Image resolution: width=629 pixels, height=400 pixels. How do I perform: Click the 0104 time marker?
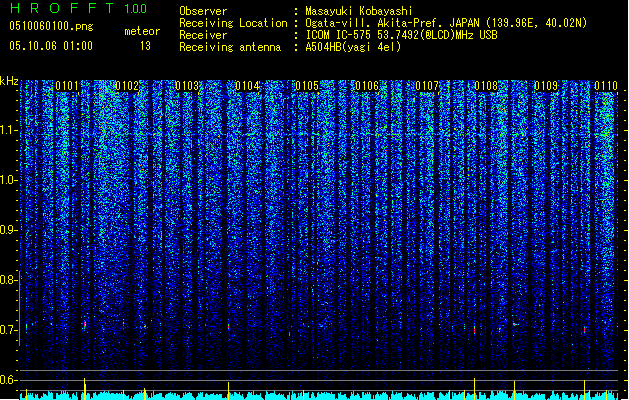pos(247,86)
